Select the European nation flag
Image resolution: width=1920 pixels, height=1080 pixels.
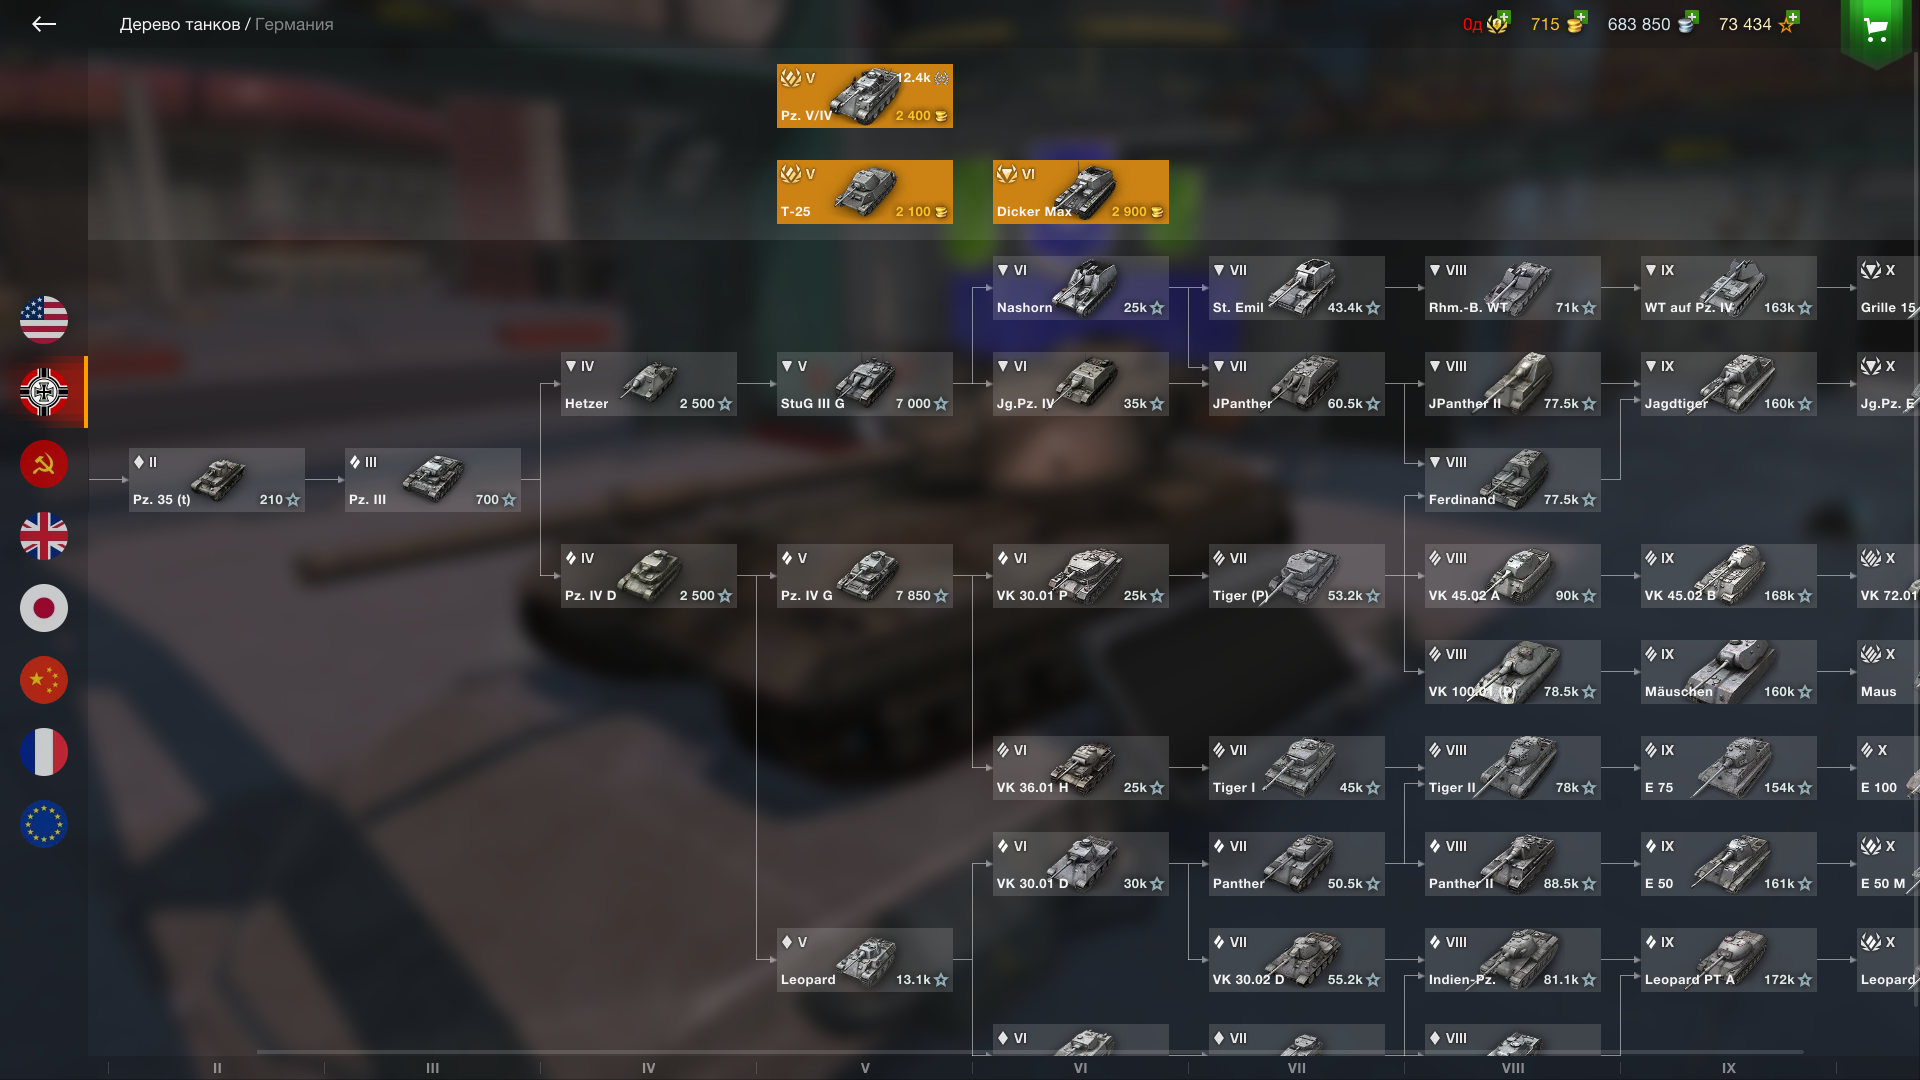pos(44,824)
